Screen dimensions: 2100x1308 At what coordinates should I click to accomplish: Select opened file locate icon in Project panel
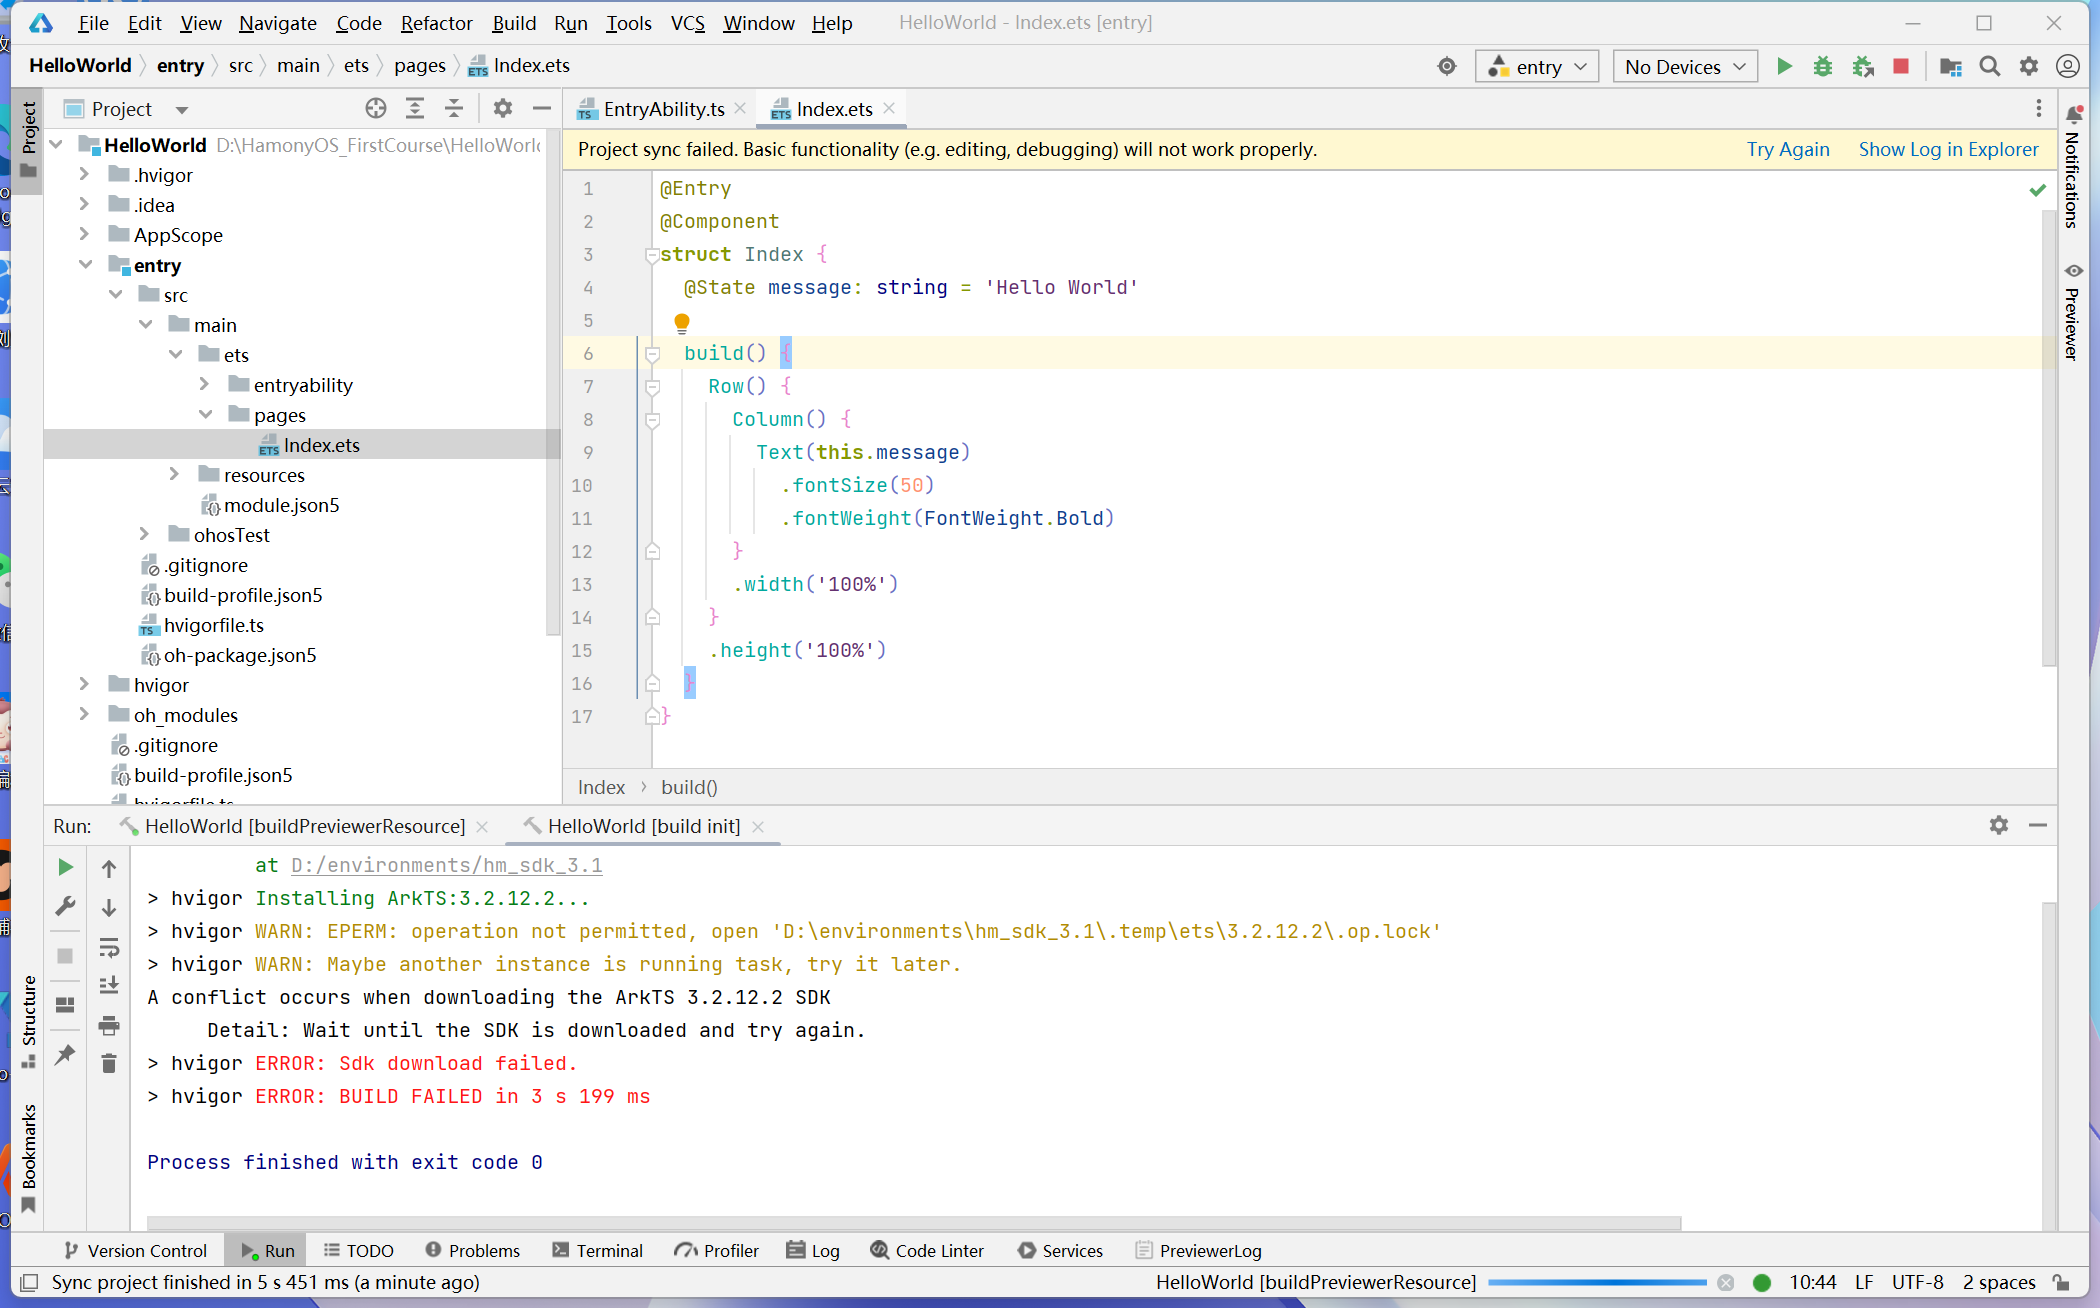(376, 108)
